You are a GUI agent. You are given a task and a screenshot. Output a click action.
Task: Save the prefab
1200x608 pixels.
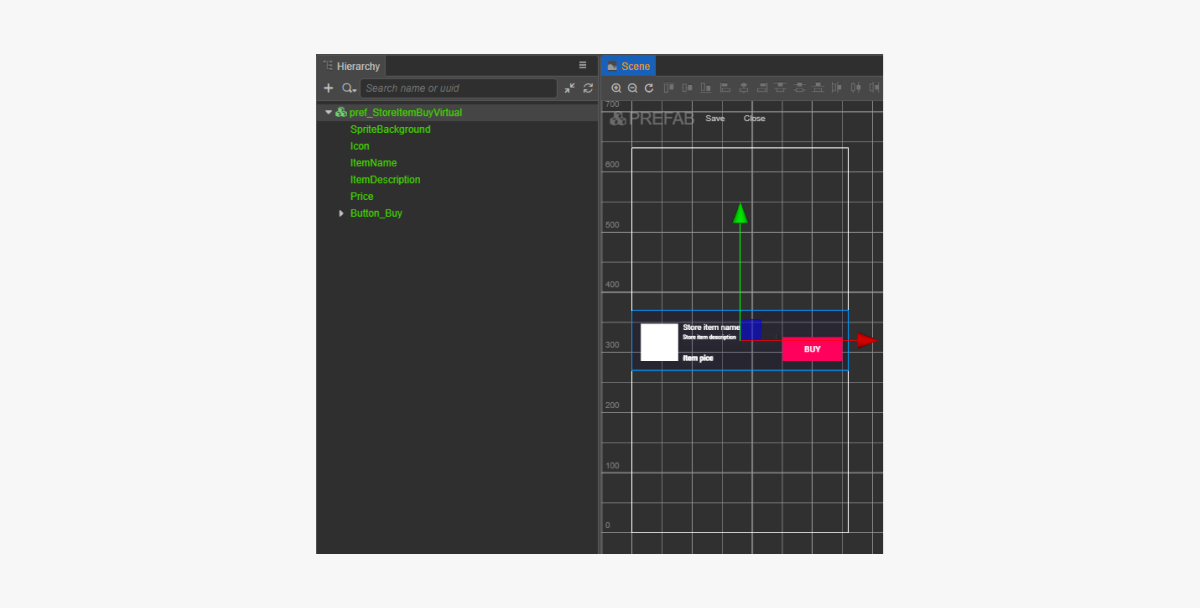(x=715, y=119)
